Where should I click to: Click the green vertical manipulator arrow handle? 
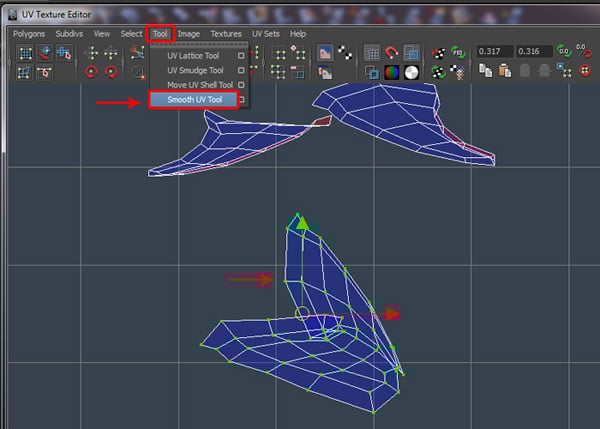(x=302, y=223)
